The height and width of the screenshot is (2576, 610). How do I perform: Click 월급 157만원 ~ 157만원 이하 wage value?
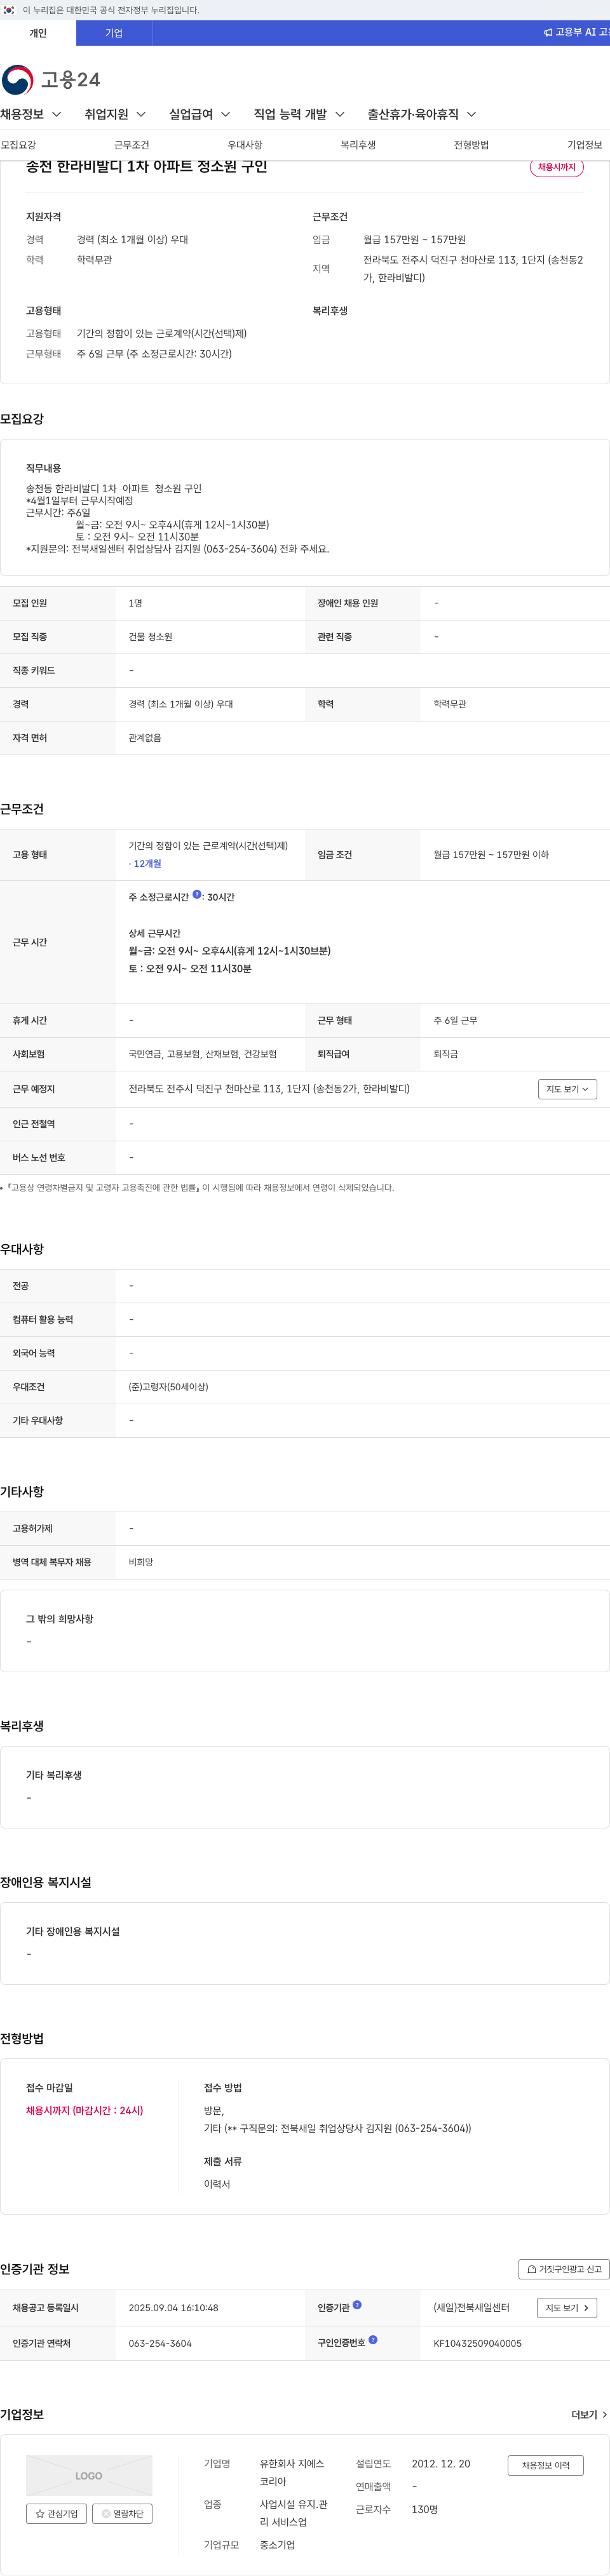(491, 855)
